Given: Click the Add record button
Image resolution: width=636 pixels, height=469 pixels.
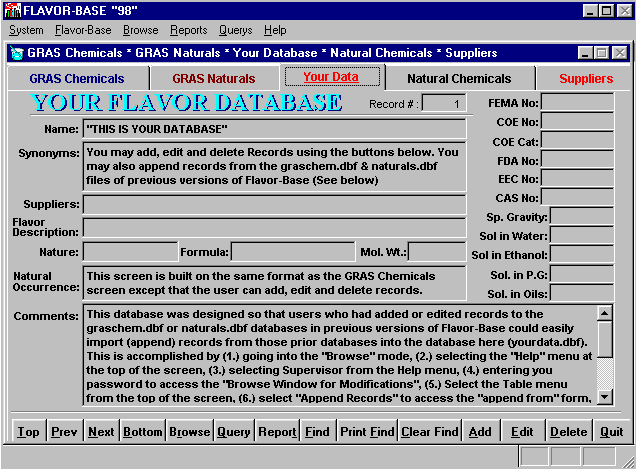Looking at the screenshot, I should click(x=481, y=432).
